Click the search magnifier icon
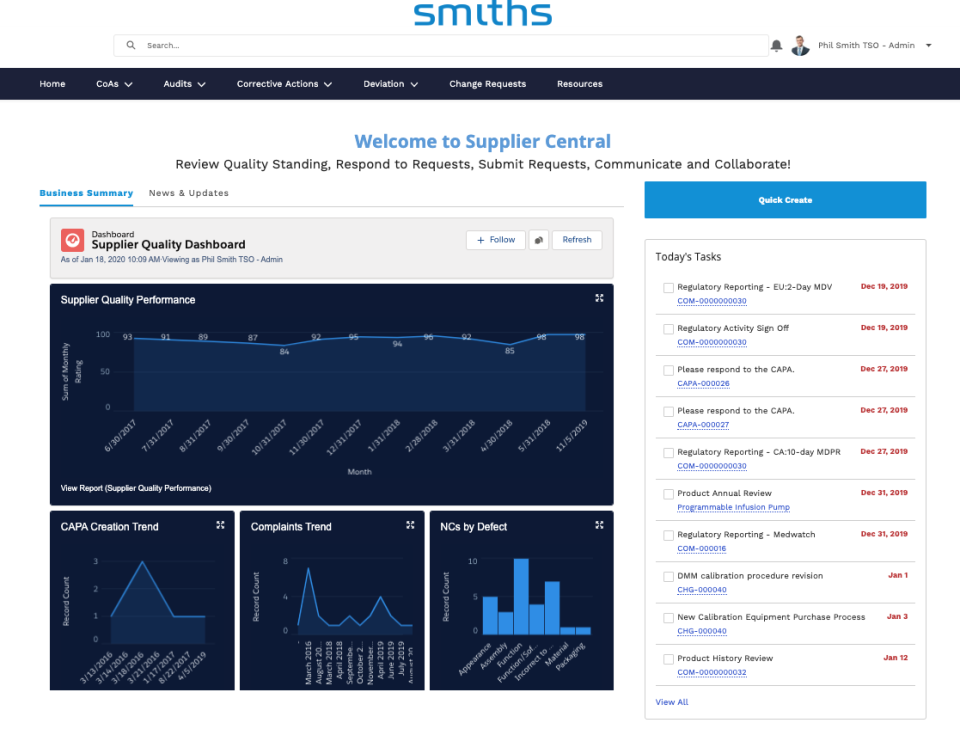Image resolution: width=960 pixels, height=729 pixels. [x=131, y=45]
